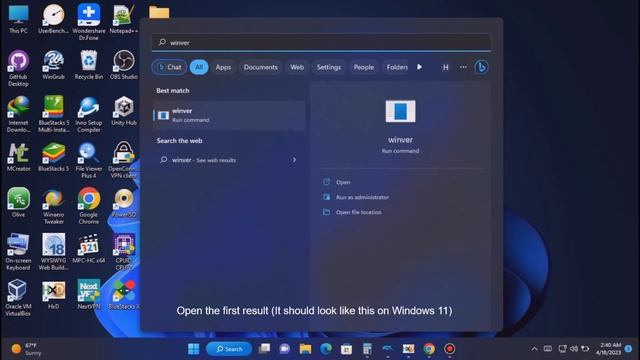Open the GitHub Desktop shortcut
Viewport: 640px width, 360px height.
(18, 68)
